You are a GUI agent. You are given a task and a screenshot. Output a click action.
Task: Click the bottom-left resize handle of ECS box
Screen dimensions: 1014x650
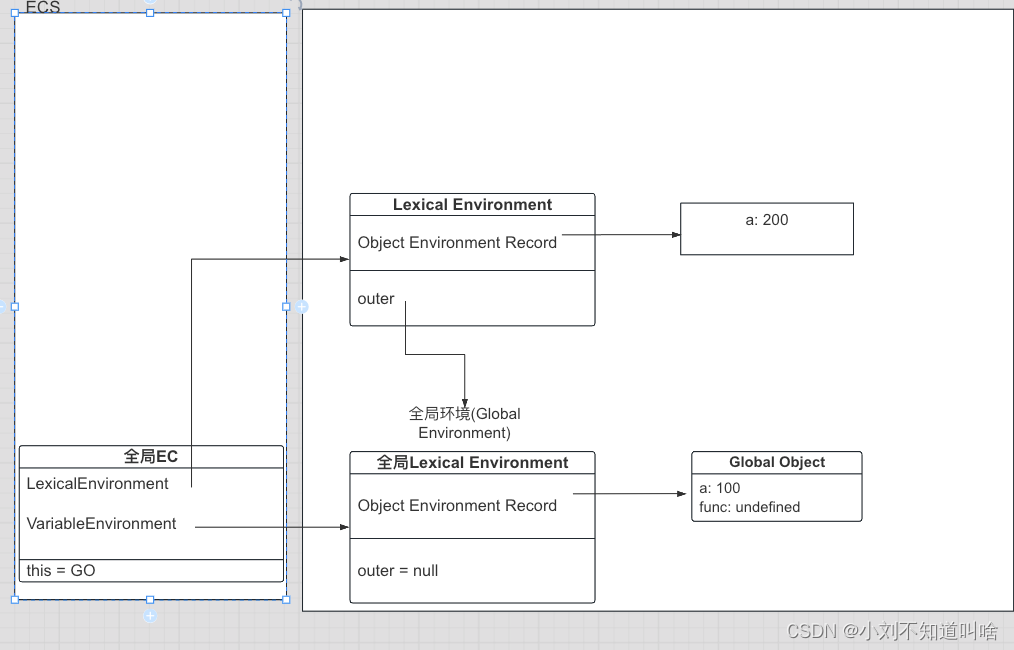coord(15,600)
